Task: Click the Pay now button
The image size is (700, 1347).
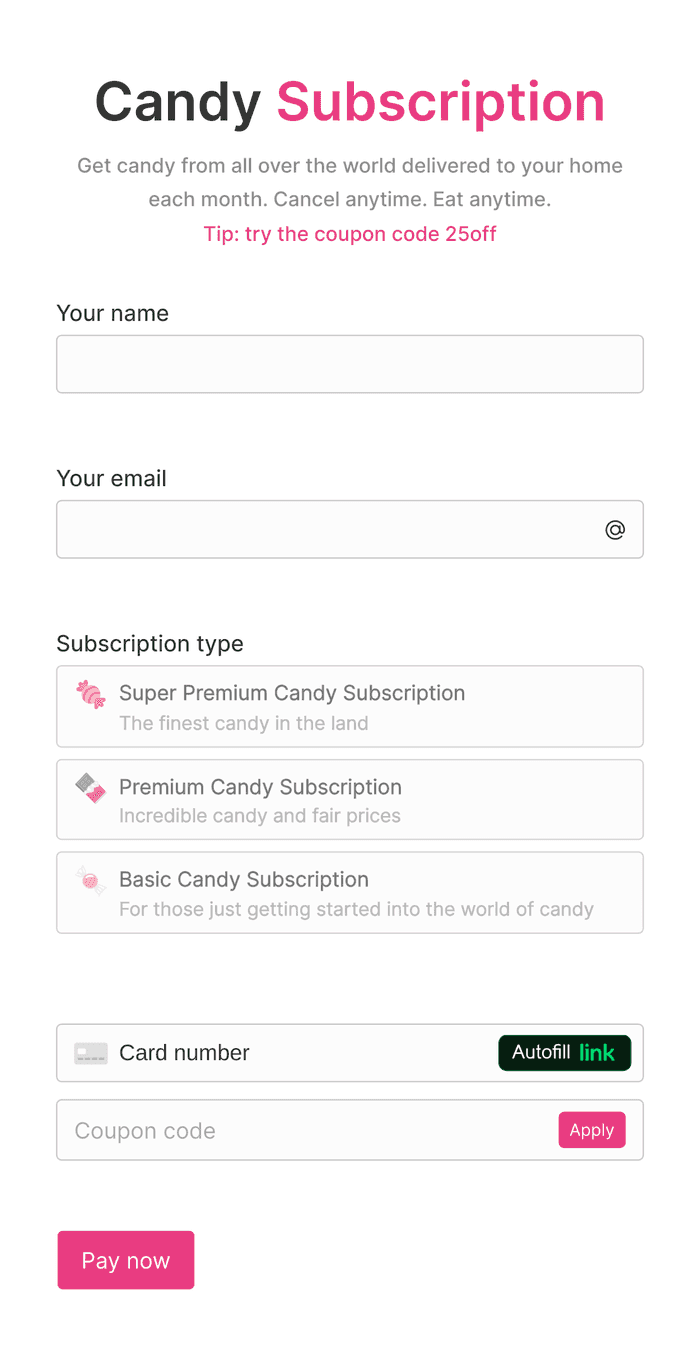Action: (125, 1260)
